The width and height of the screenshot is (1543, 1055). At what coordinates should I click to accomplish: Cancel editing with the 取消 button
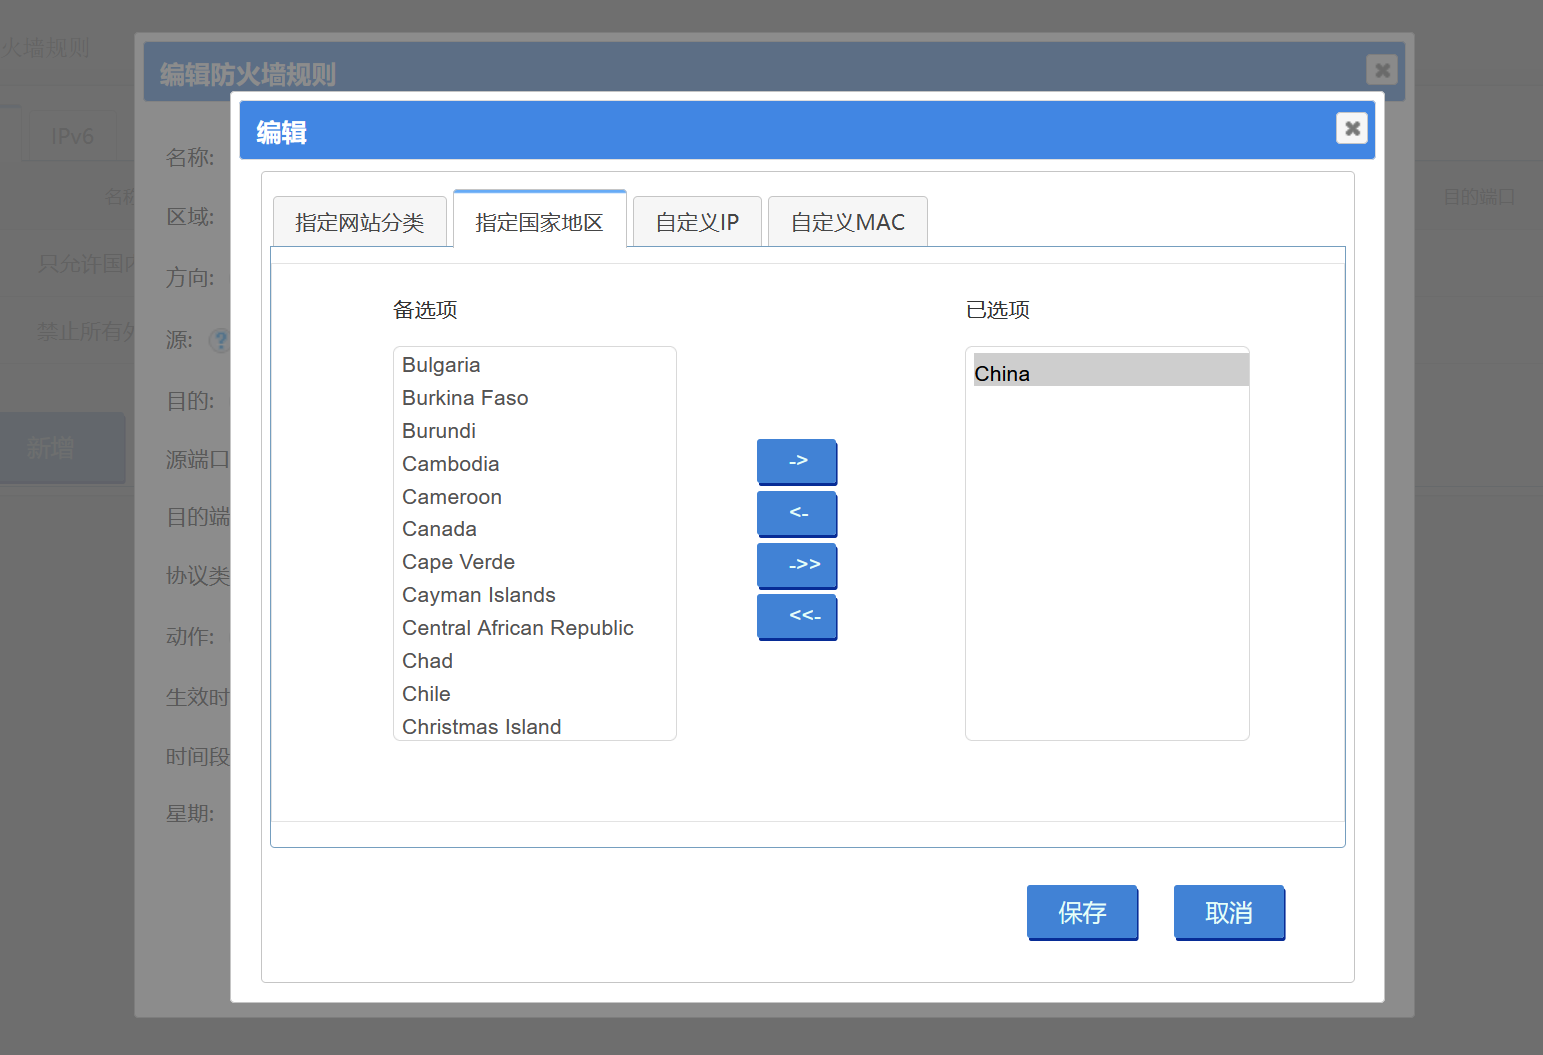1229,912
